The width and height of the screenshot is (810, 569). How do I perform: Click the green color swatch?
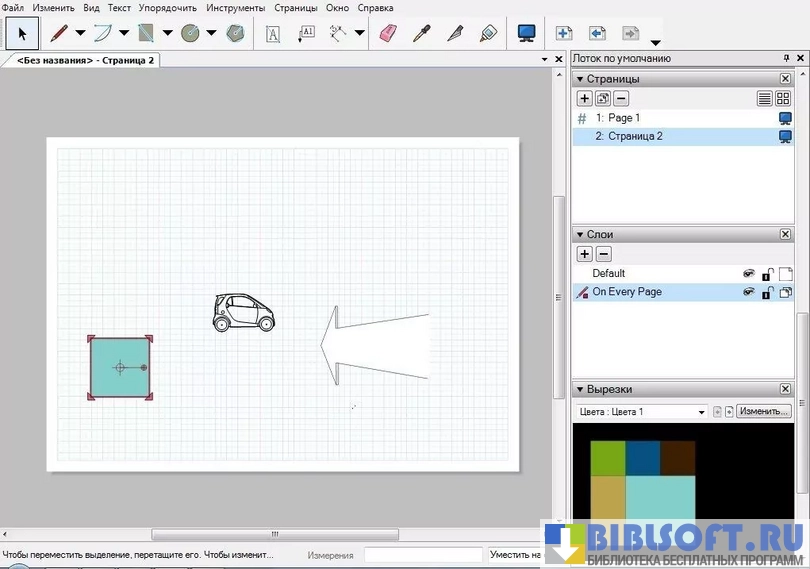pos(607,458)
